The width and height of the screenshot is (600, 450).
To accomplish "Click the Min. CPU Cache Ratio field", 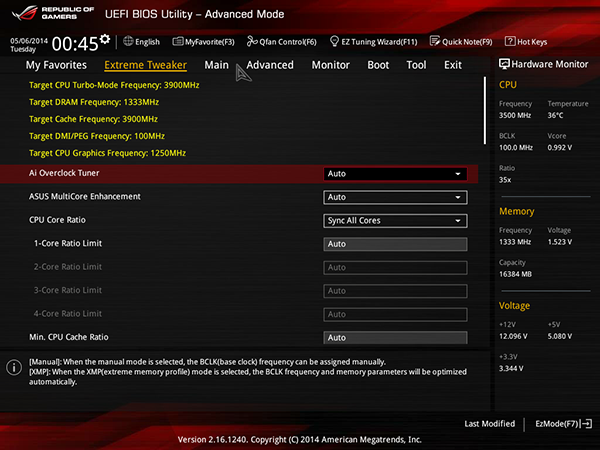I will click(x=395, y=338).
